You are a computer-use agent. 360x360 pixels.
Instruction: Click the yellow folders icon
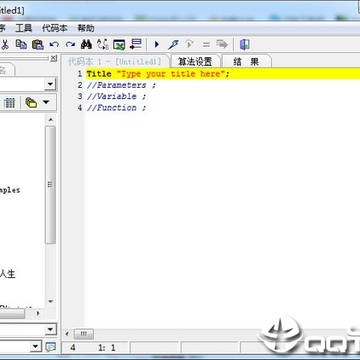(31, 103)
